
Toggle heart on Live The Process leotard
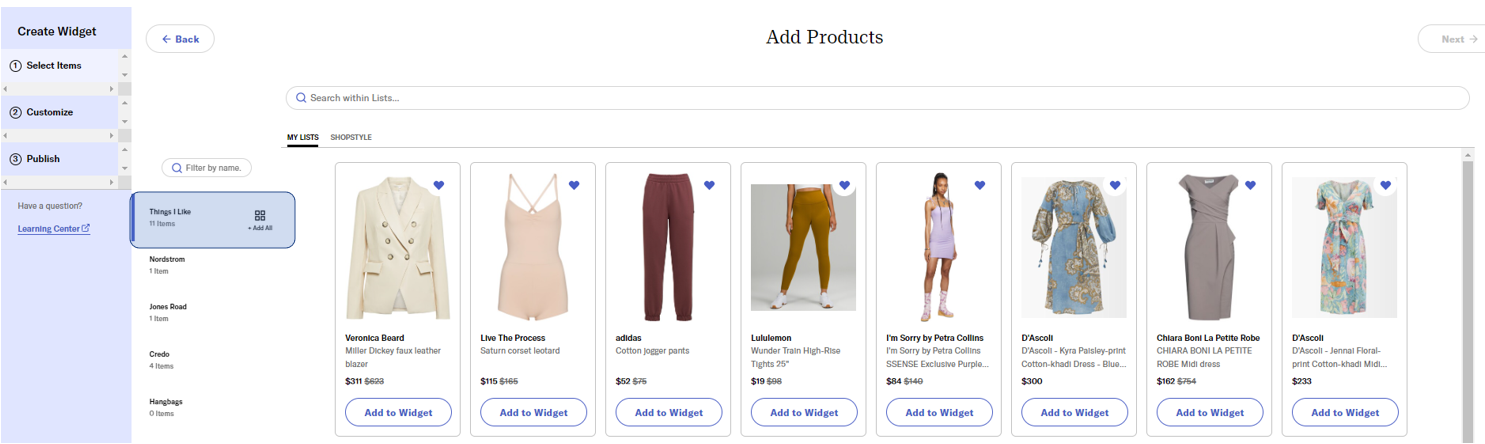(x=574, y=185)
